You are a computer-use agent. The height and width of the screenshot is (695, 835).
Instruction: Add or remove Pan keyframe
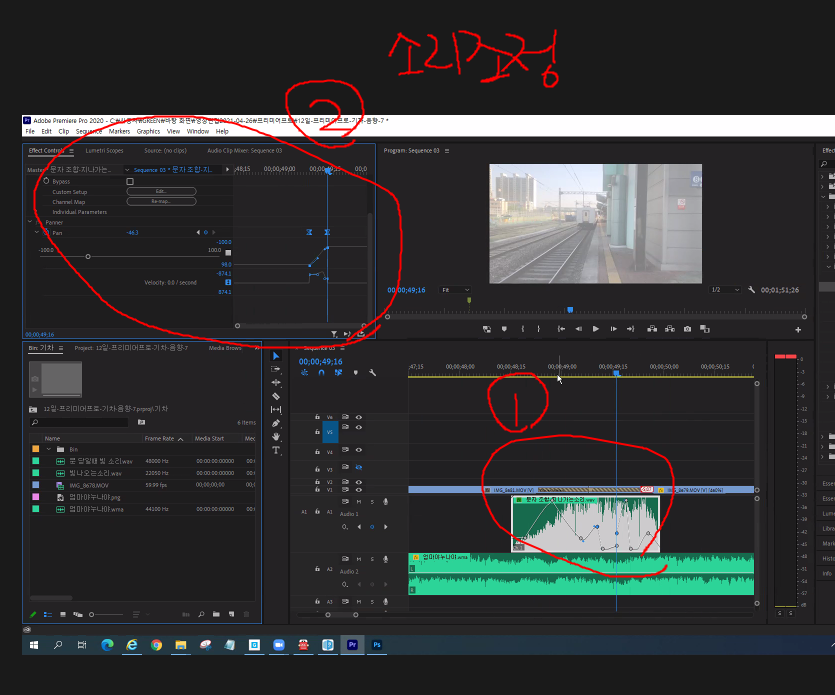click(206, 232)
